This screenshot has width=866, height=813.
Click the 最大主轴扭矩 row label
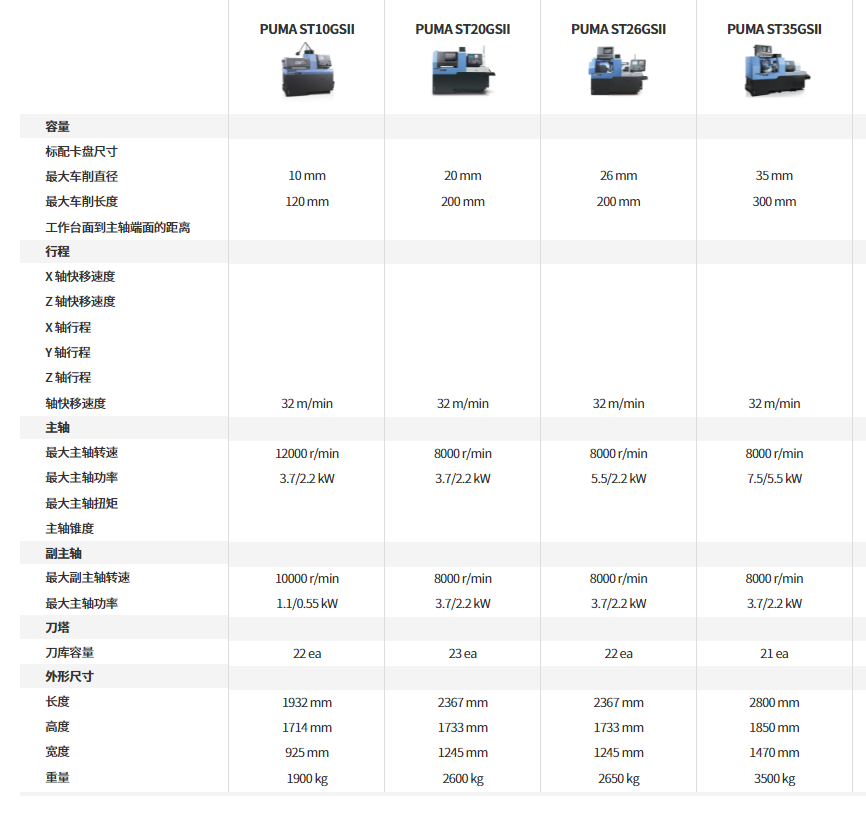pyautogui.click(x=82, y=504)
